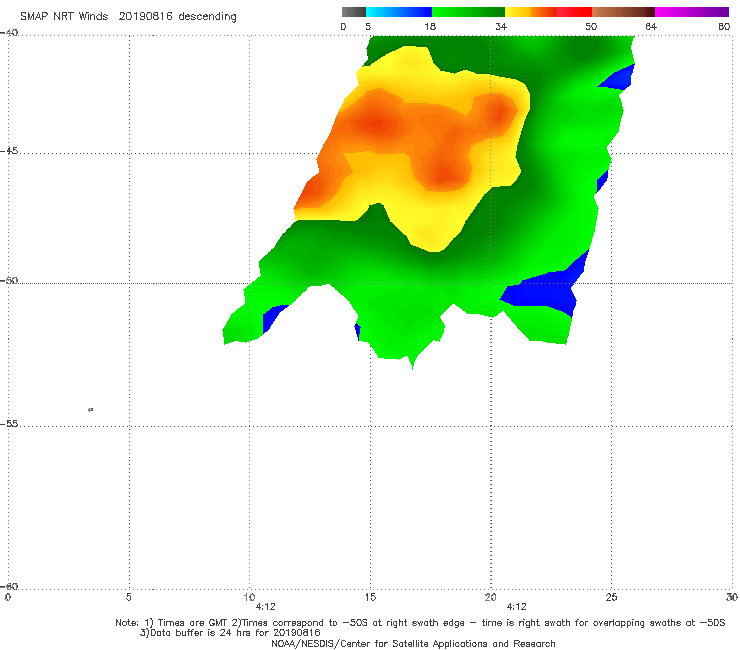Click the yellow-orange segment past 34 on the colorbar

point(531,12)
